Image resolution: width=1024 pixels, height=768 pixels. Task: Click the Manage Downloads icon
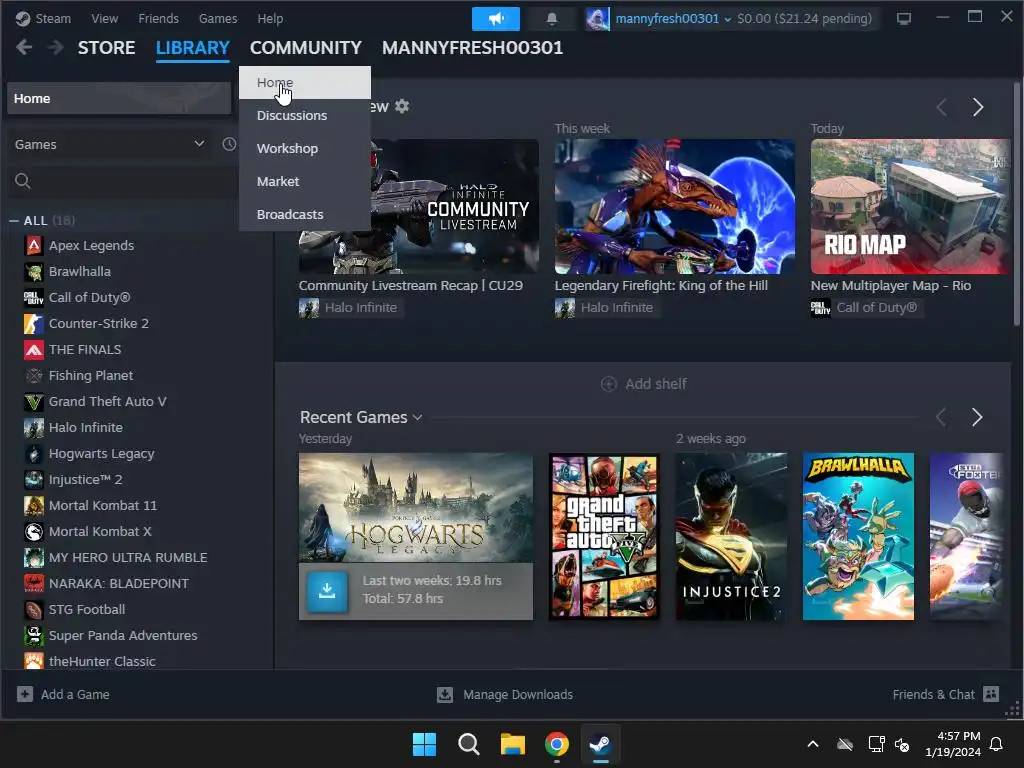pos(445,694)
